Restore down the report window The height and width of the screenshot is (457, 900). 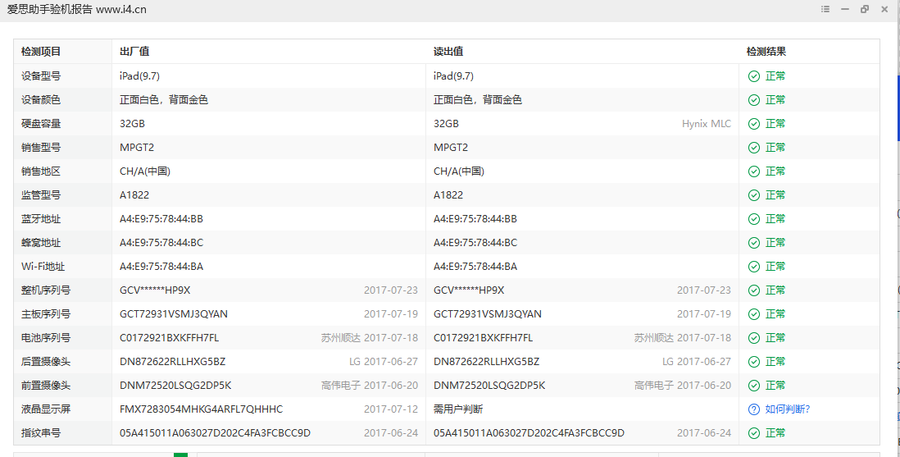click(864, 9)
